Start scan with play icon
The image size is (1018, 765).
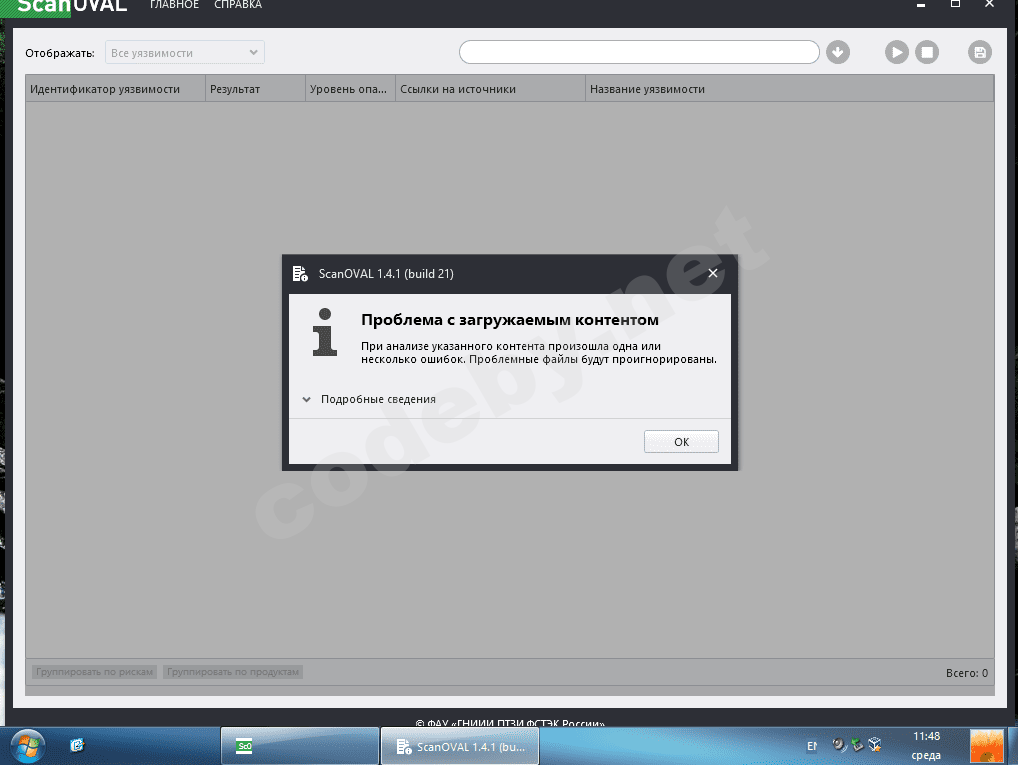(897, 52)
